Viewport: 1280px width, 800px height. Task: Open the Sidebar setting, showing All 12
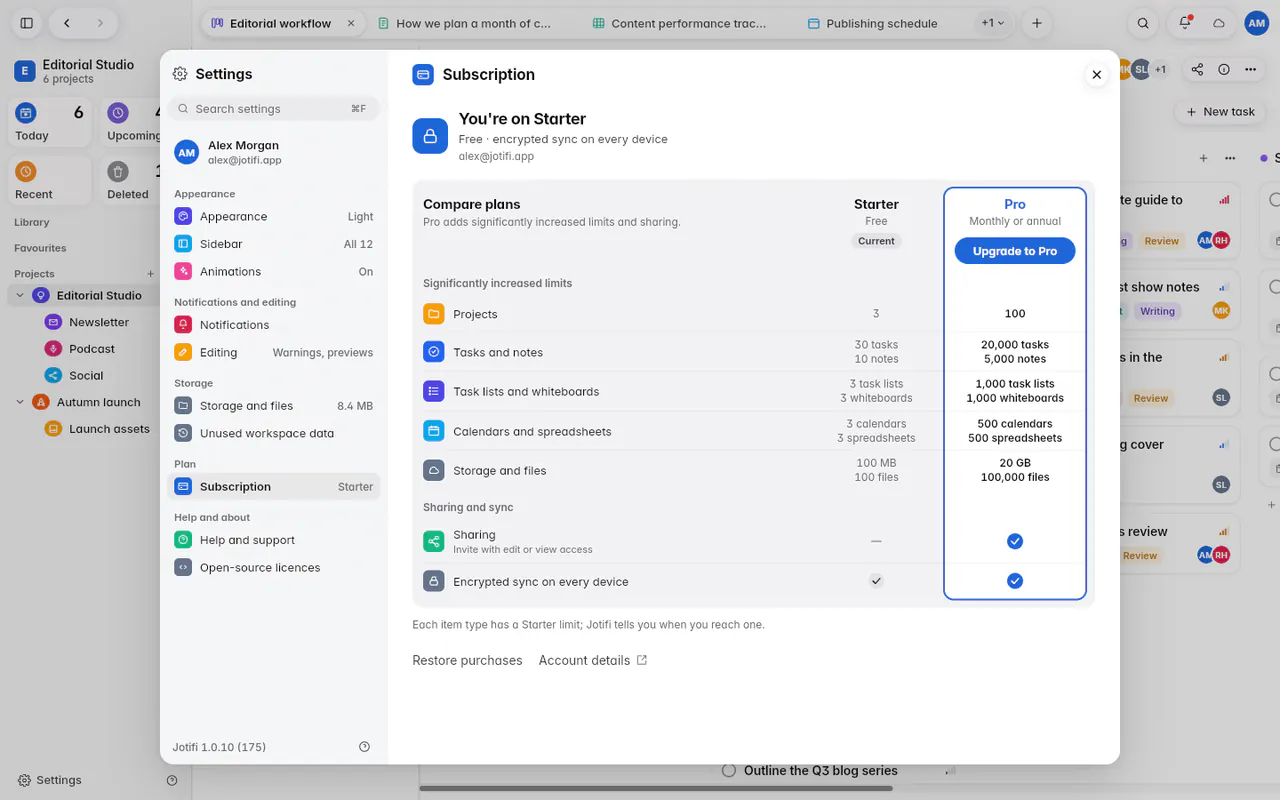[x=273, y=244]
